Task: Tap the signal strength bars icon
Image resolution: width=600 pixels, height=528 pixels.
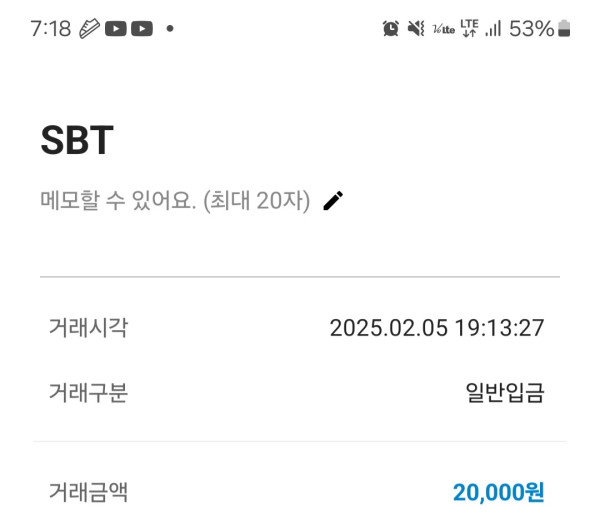Action: [493, 29]
